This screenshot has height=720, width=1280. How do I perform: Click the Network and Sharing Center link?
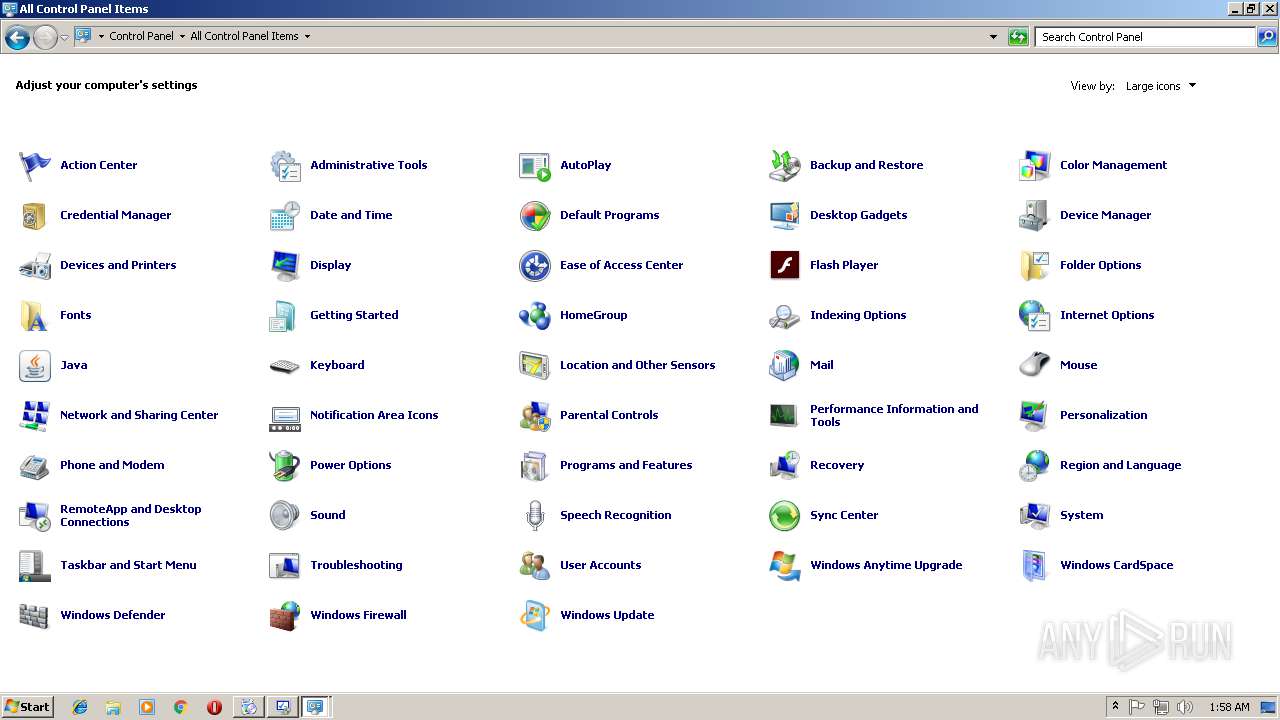[x=139, y=415]
